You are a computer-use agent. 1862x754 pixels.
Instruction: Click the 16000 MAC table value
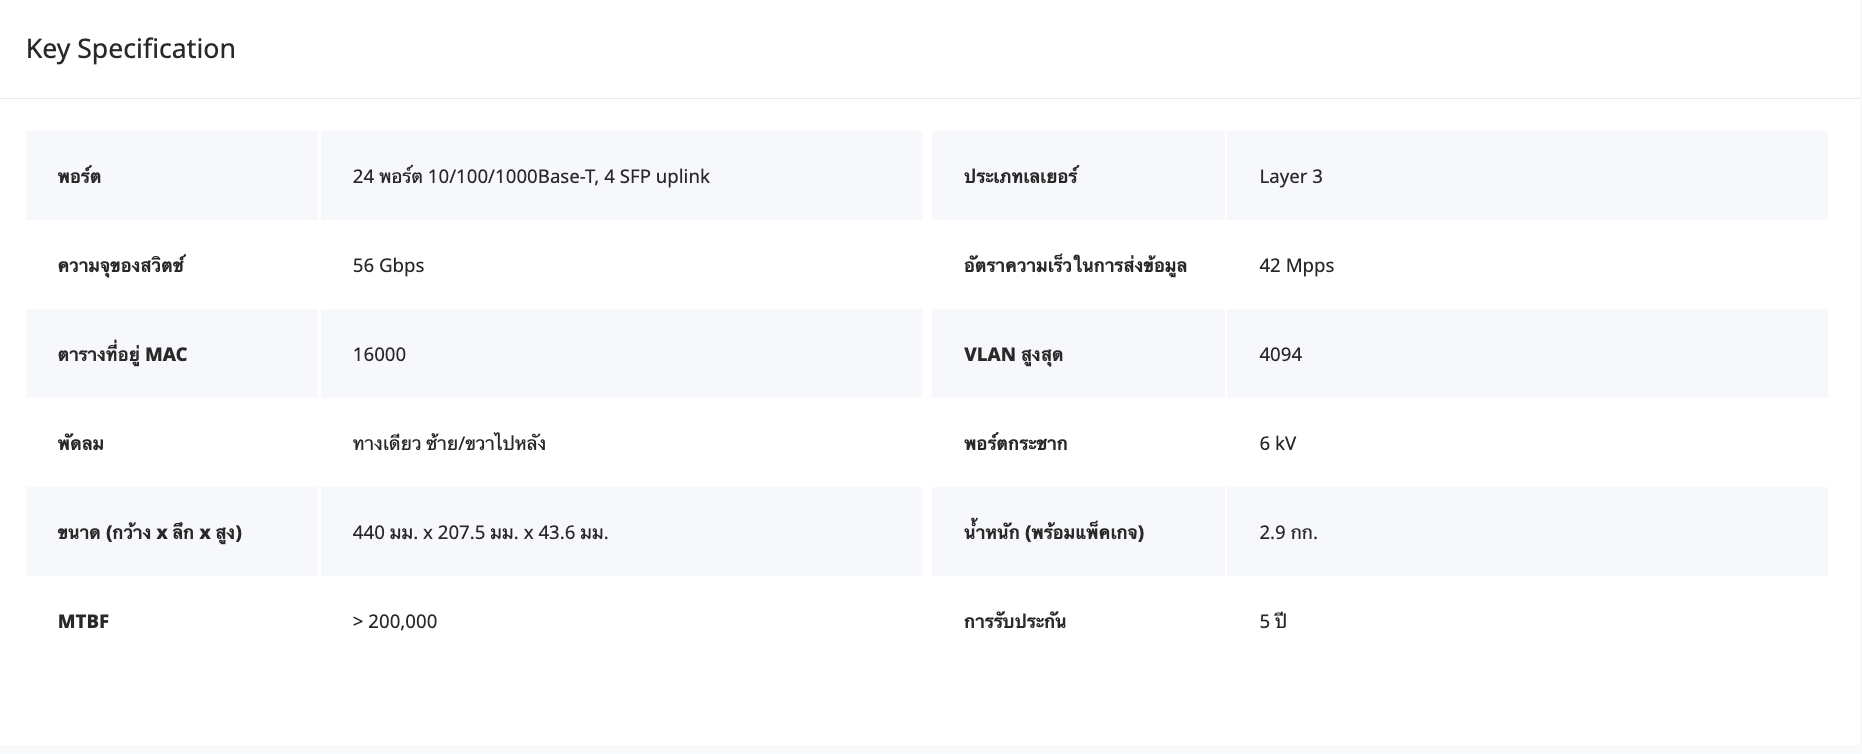379,354
